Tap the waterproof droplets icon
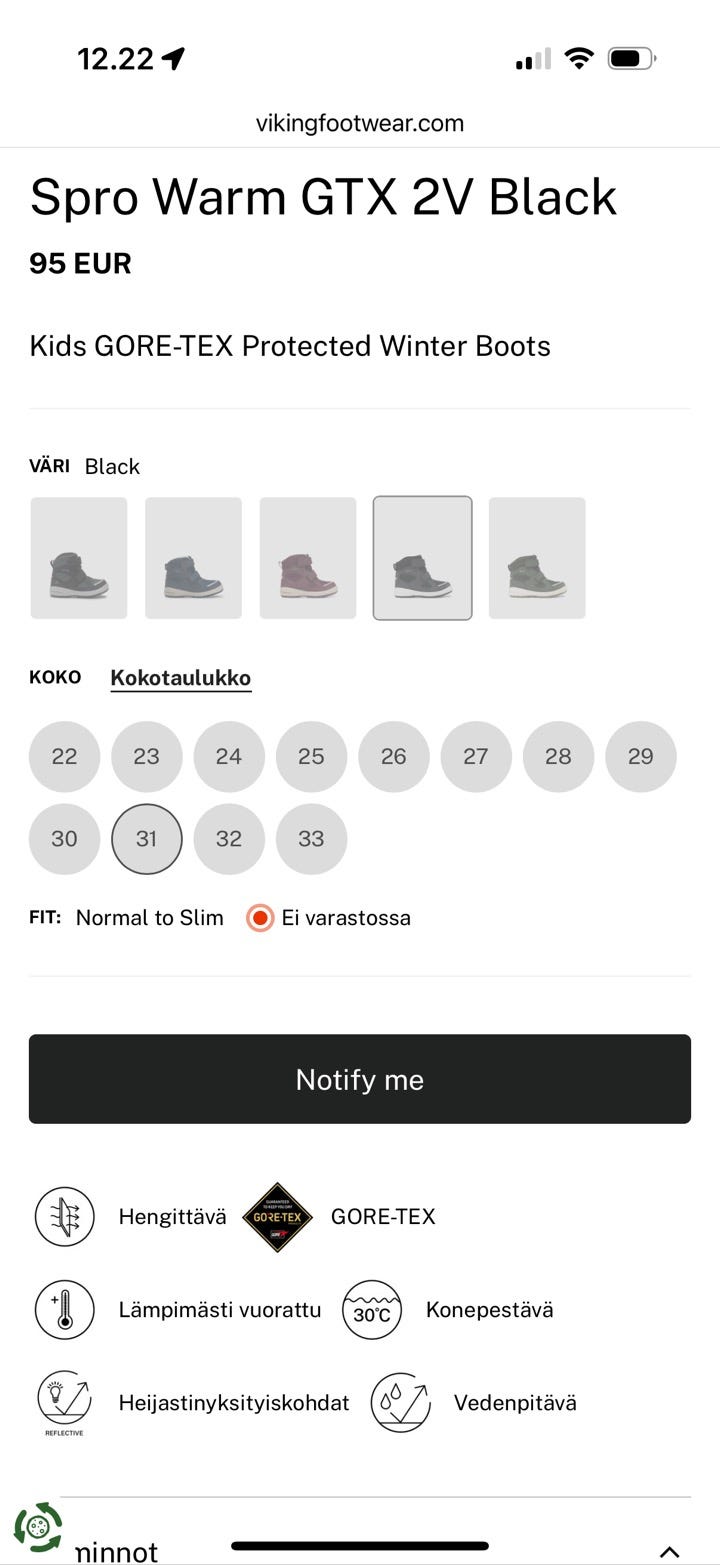Viewport: 720px width, 1565px height. 400,1402
